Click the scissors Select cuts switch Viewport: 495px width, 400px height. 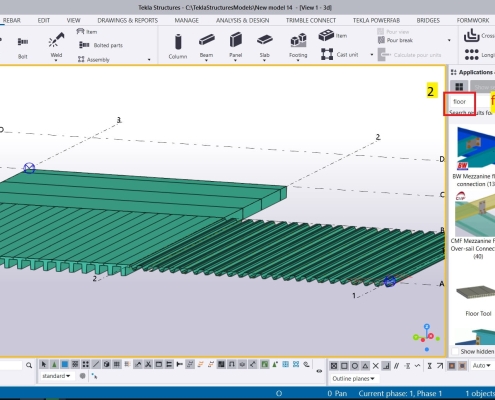click(x=148, y=365)
